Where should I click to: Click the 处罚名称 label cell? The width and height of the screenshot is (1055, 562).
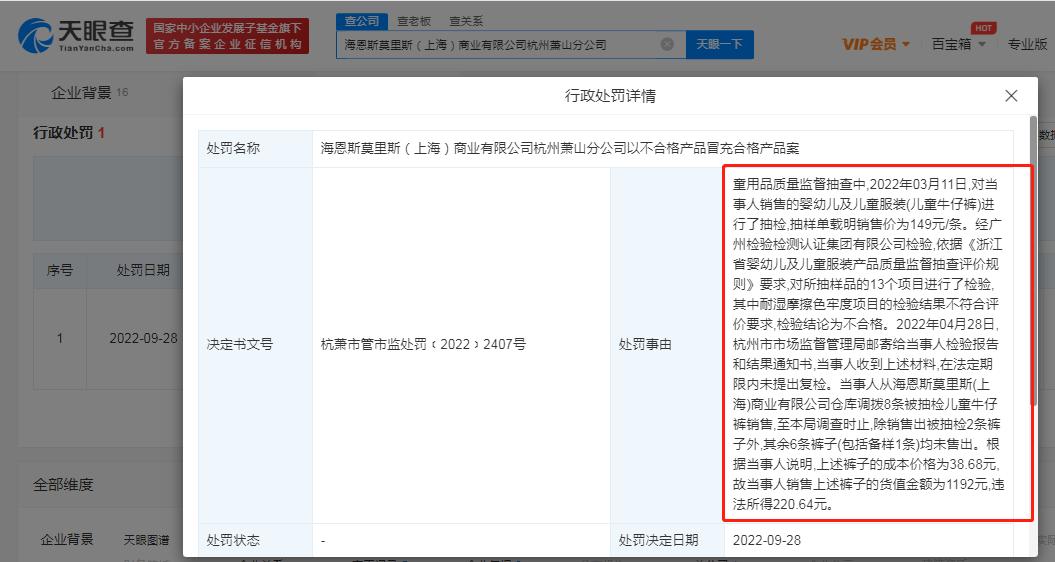pyautogui.click(x=255, y=149)
